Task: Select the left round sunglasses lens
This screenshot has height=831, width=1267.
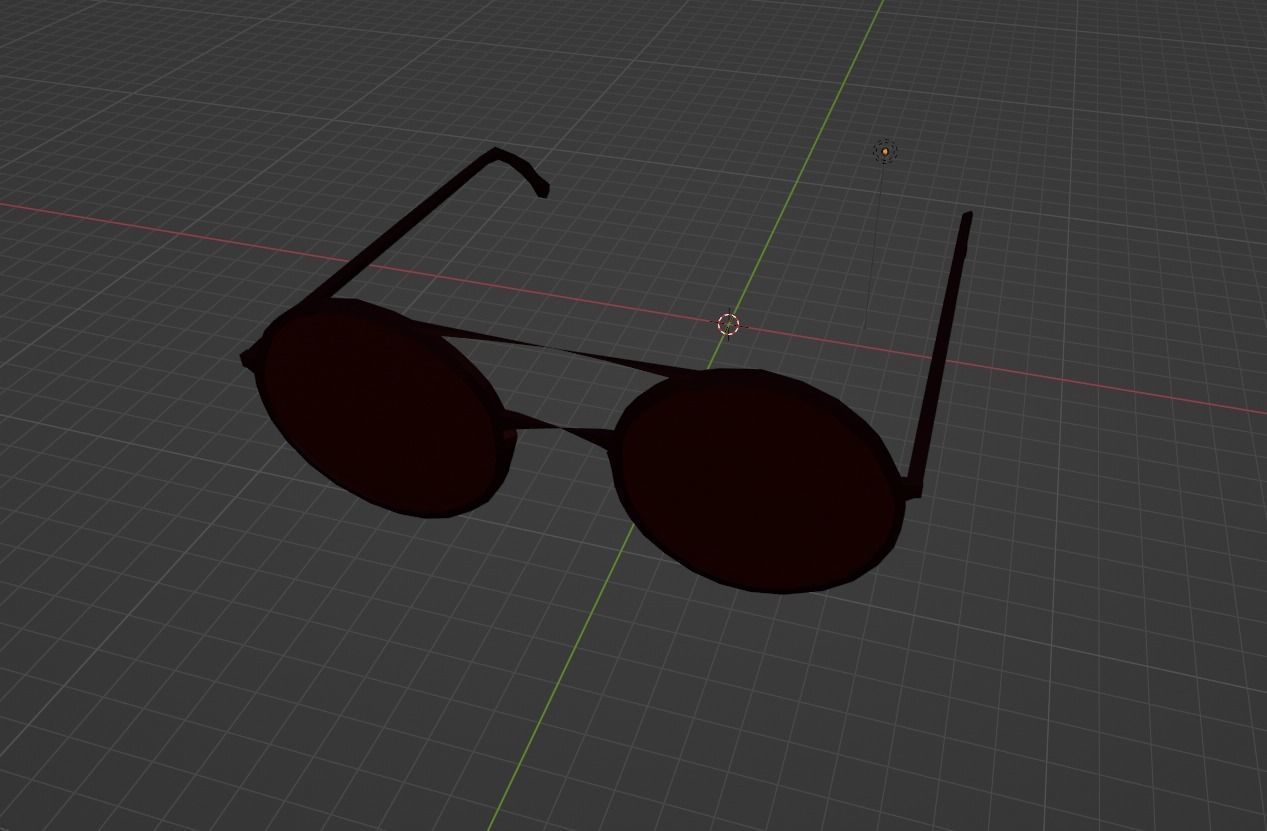Action: click(x=380, y=408)
